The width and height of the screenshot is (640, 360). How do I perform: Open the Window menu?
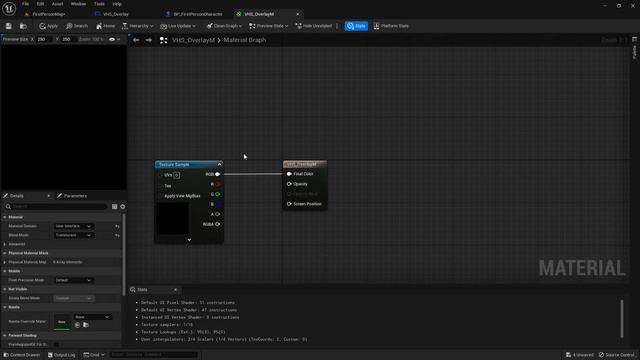click(78, 4)
